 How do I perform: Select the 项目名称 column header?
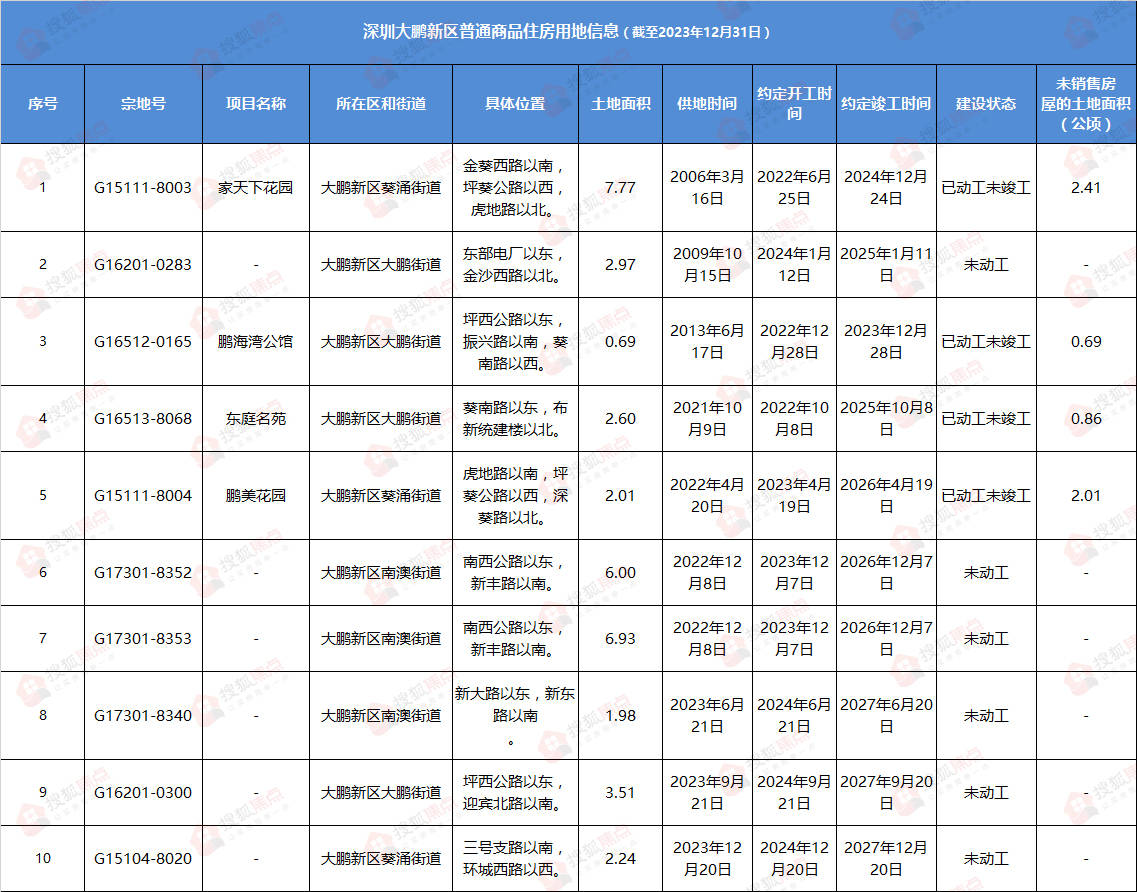(255, 104)
